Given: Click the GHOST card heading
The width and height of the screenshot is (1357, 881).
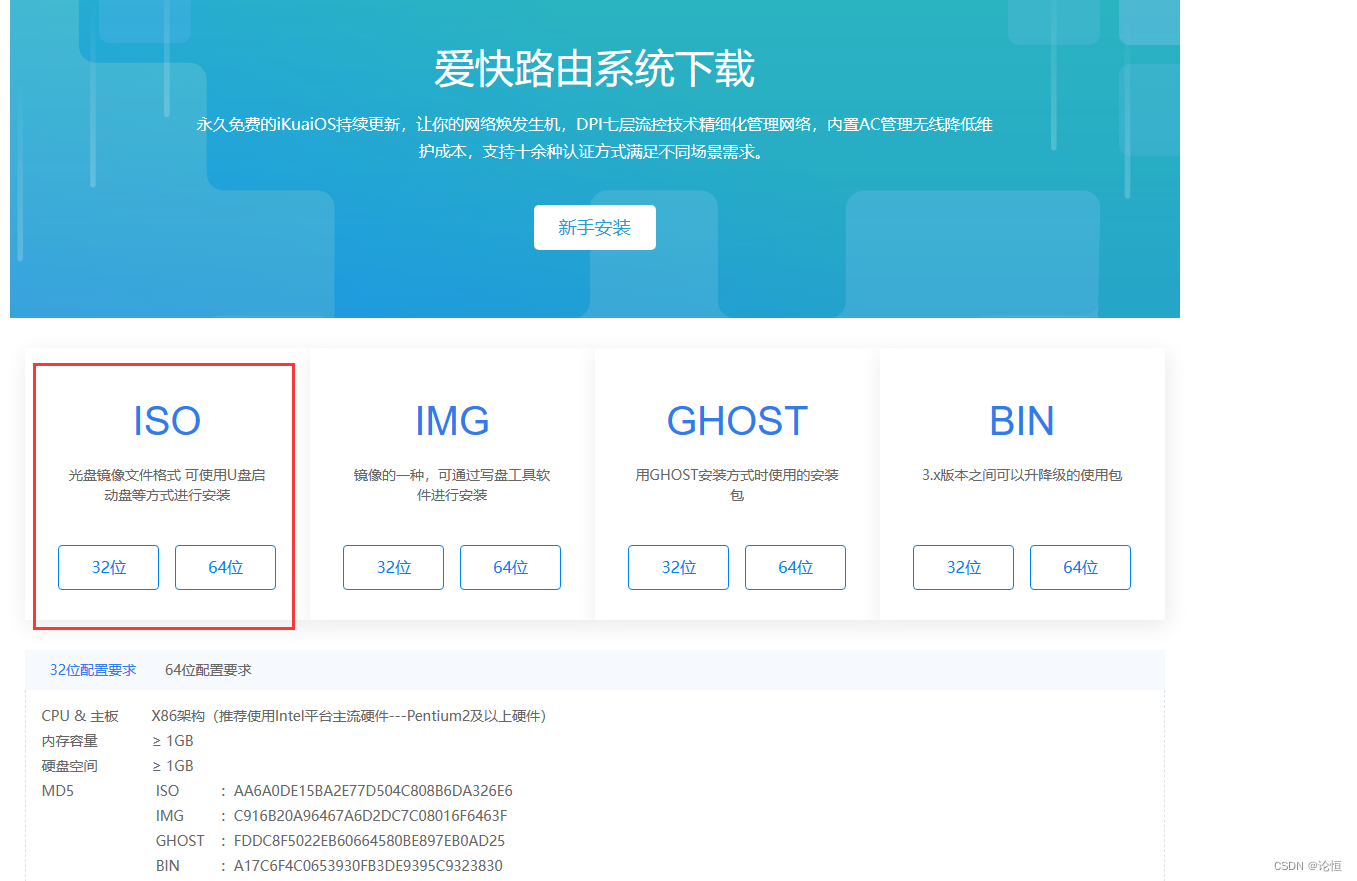Looking at the screenshot, I should pyautogui.click(x=737, y=421).
